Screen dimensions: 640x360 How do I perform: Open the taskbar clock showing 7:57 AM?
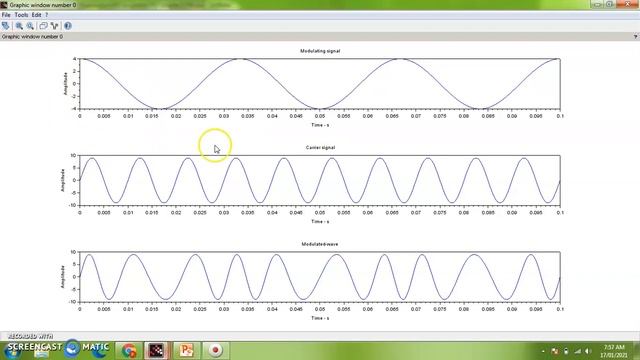tap(614, 351)
